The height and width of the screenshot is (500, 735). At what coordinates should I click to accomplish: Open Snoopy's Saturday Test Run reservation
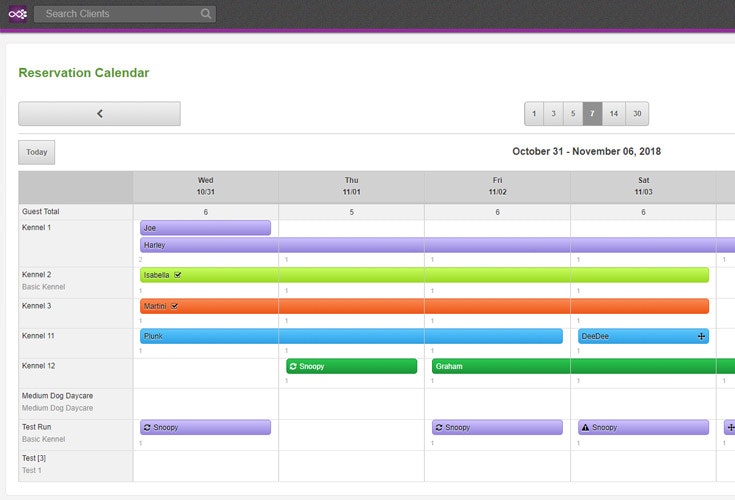643,427
